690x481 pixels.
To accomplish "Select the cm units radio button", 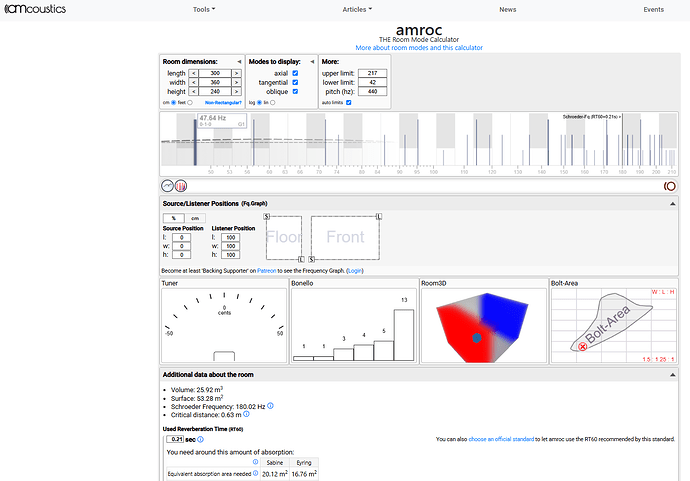I will 173,103.
